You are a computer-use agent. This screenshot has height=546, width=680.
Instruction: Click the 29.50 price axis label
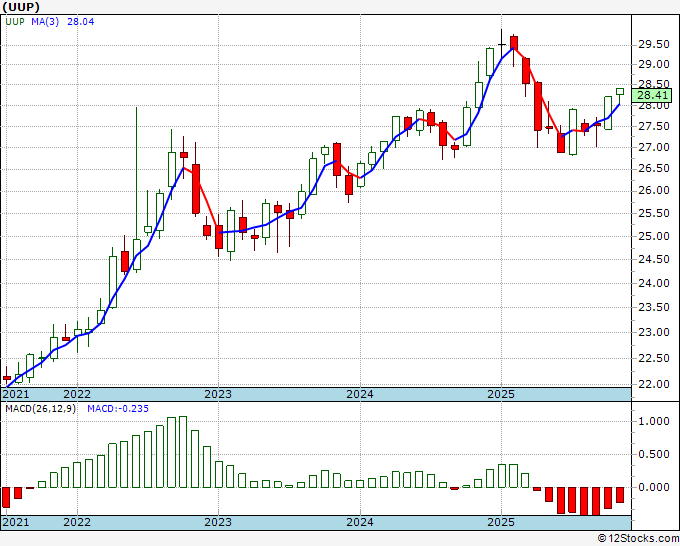654,44
